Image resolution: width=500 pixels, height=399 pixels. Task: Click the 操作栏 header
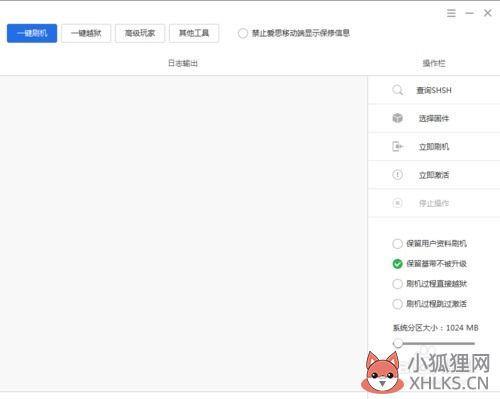pyautogui.click(x=434, y=63)
